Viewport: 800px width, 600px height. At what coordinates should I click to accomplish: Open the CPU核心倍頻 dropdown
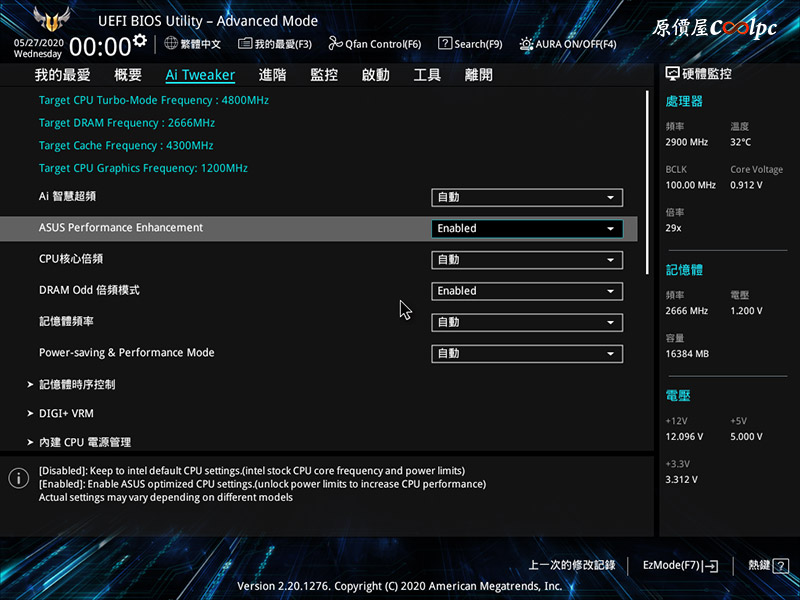click(527, 260)
